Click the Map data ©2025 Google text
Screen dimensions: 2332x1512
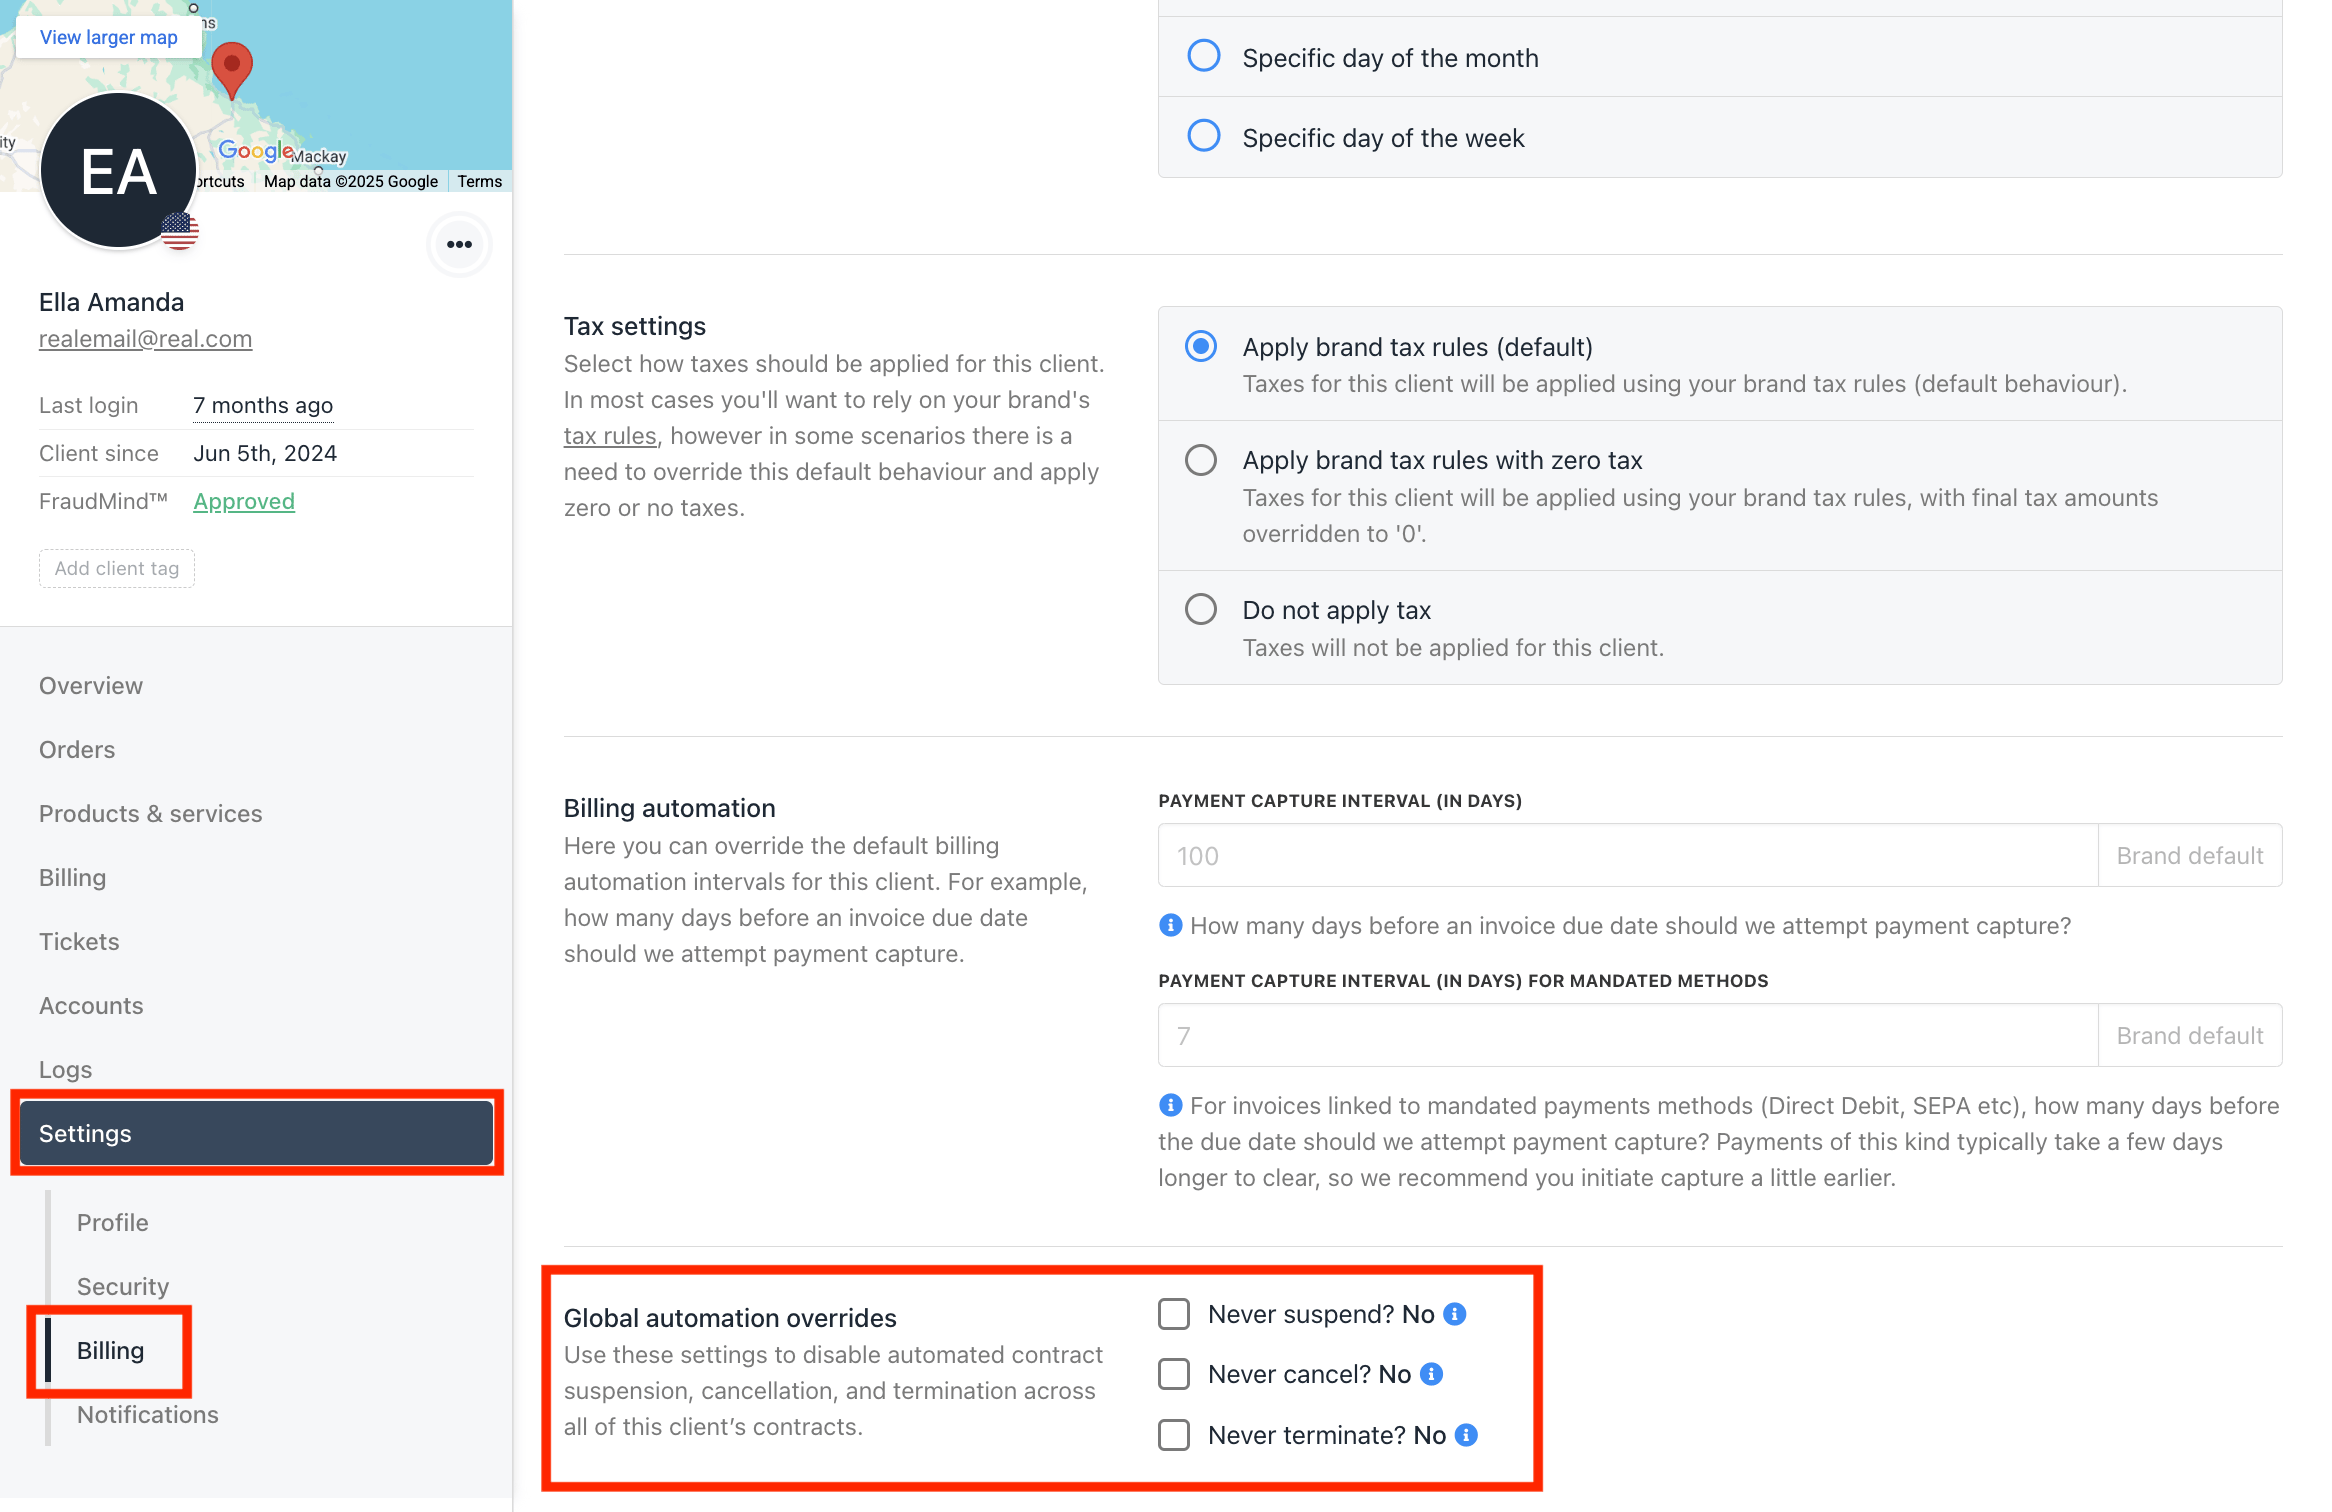point(351,181)
